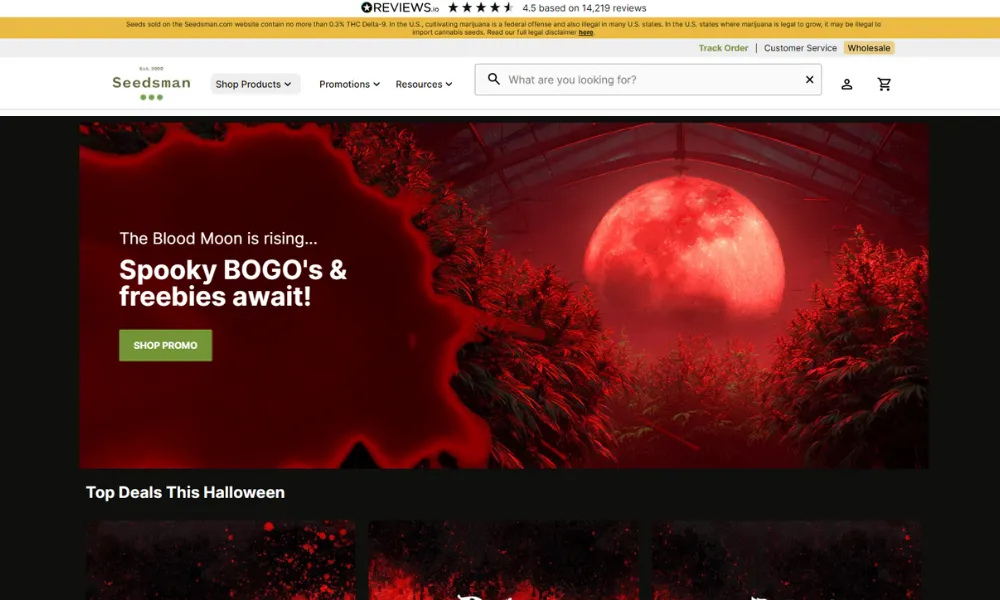
Task: Open the Promotions dropdown
Action: [349, 84]
